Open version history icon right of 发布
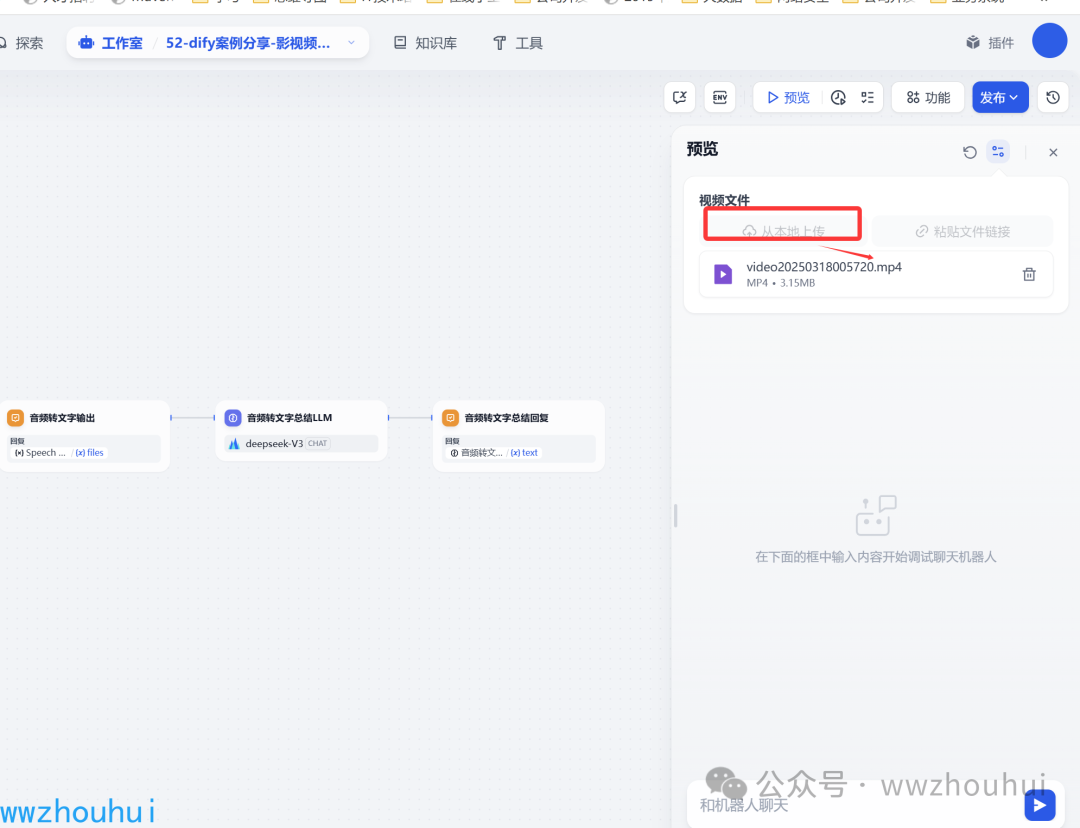This screenshot has width=1080, height=828. coord(1052,97)
